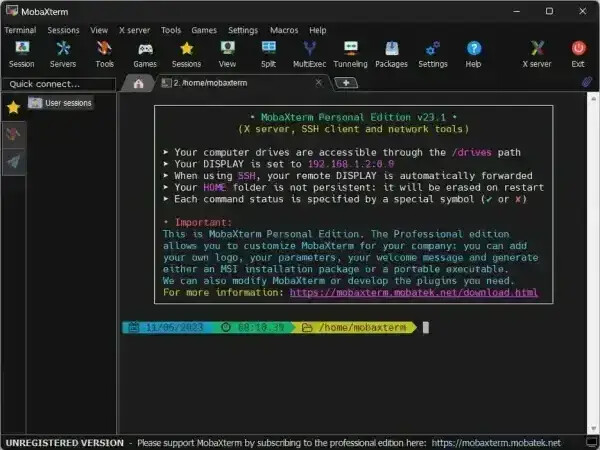Open the X server menu
The image size is (600, 450).
[x=134, y=30]
